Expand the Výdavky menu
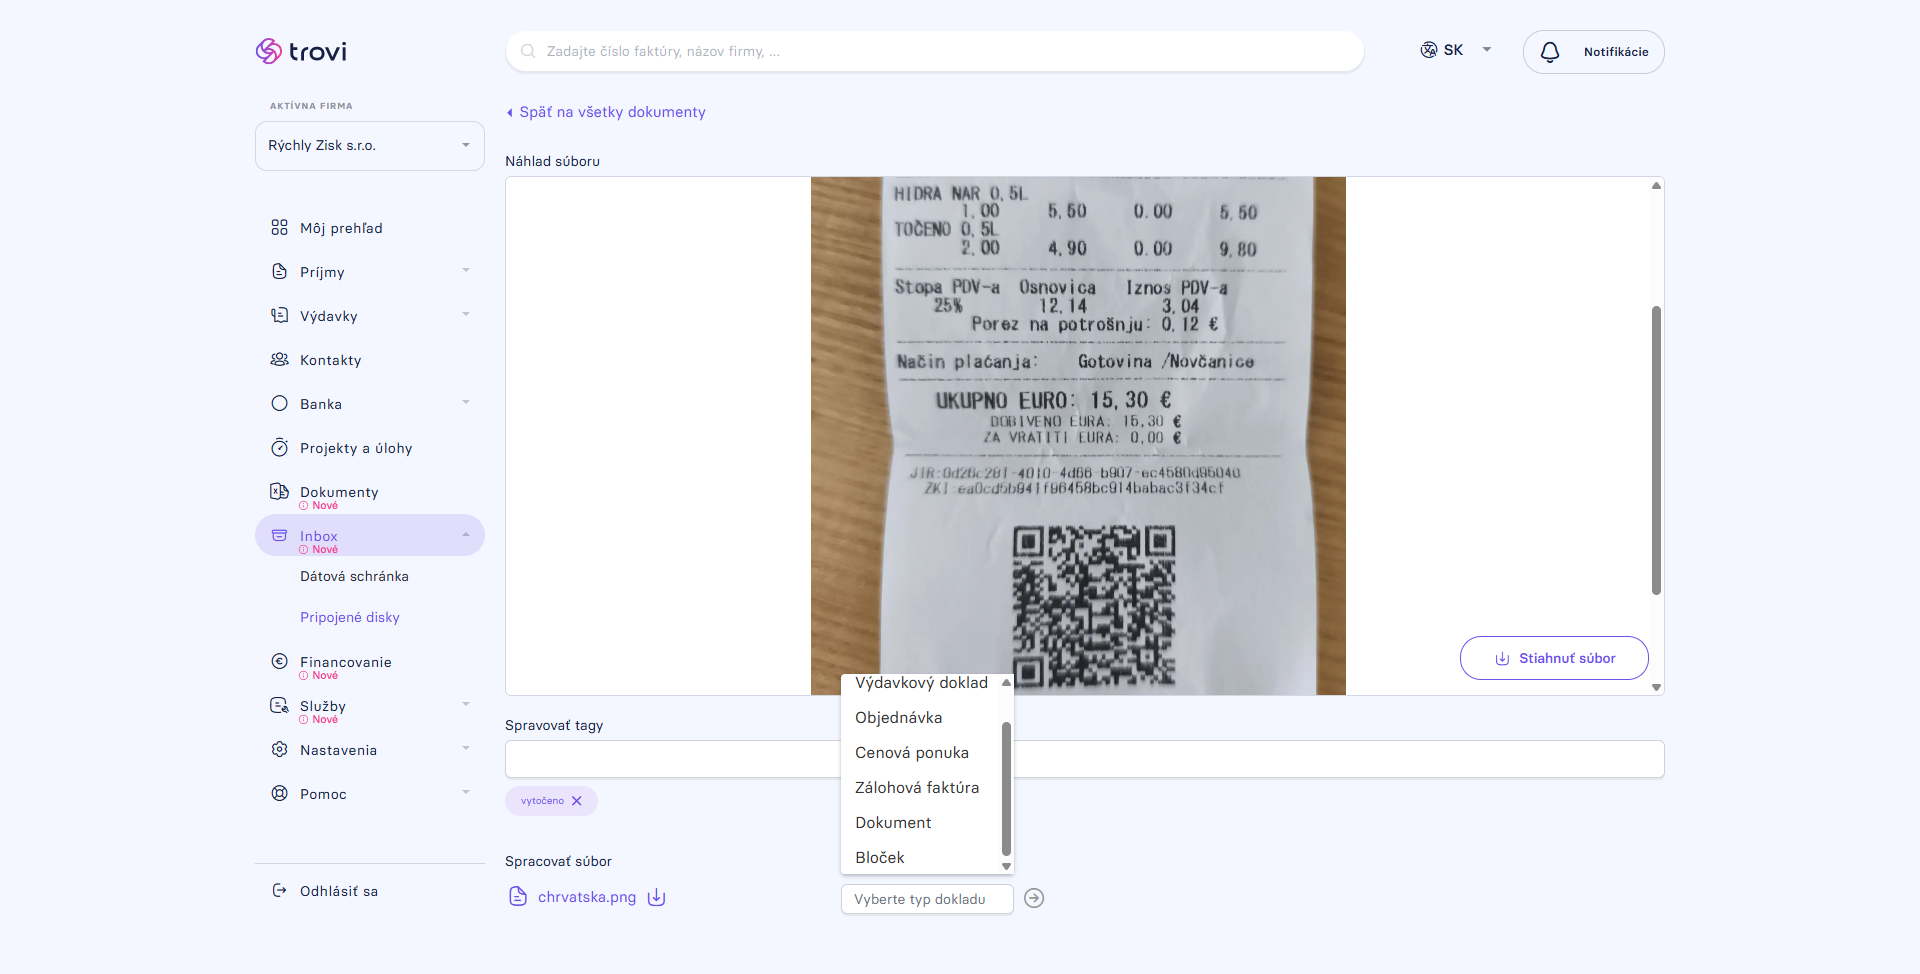This screenshot has height=974, width=1920. [x=465, y=315]
